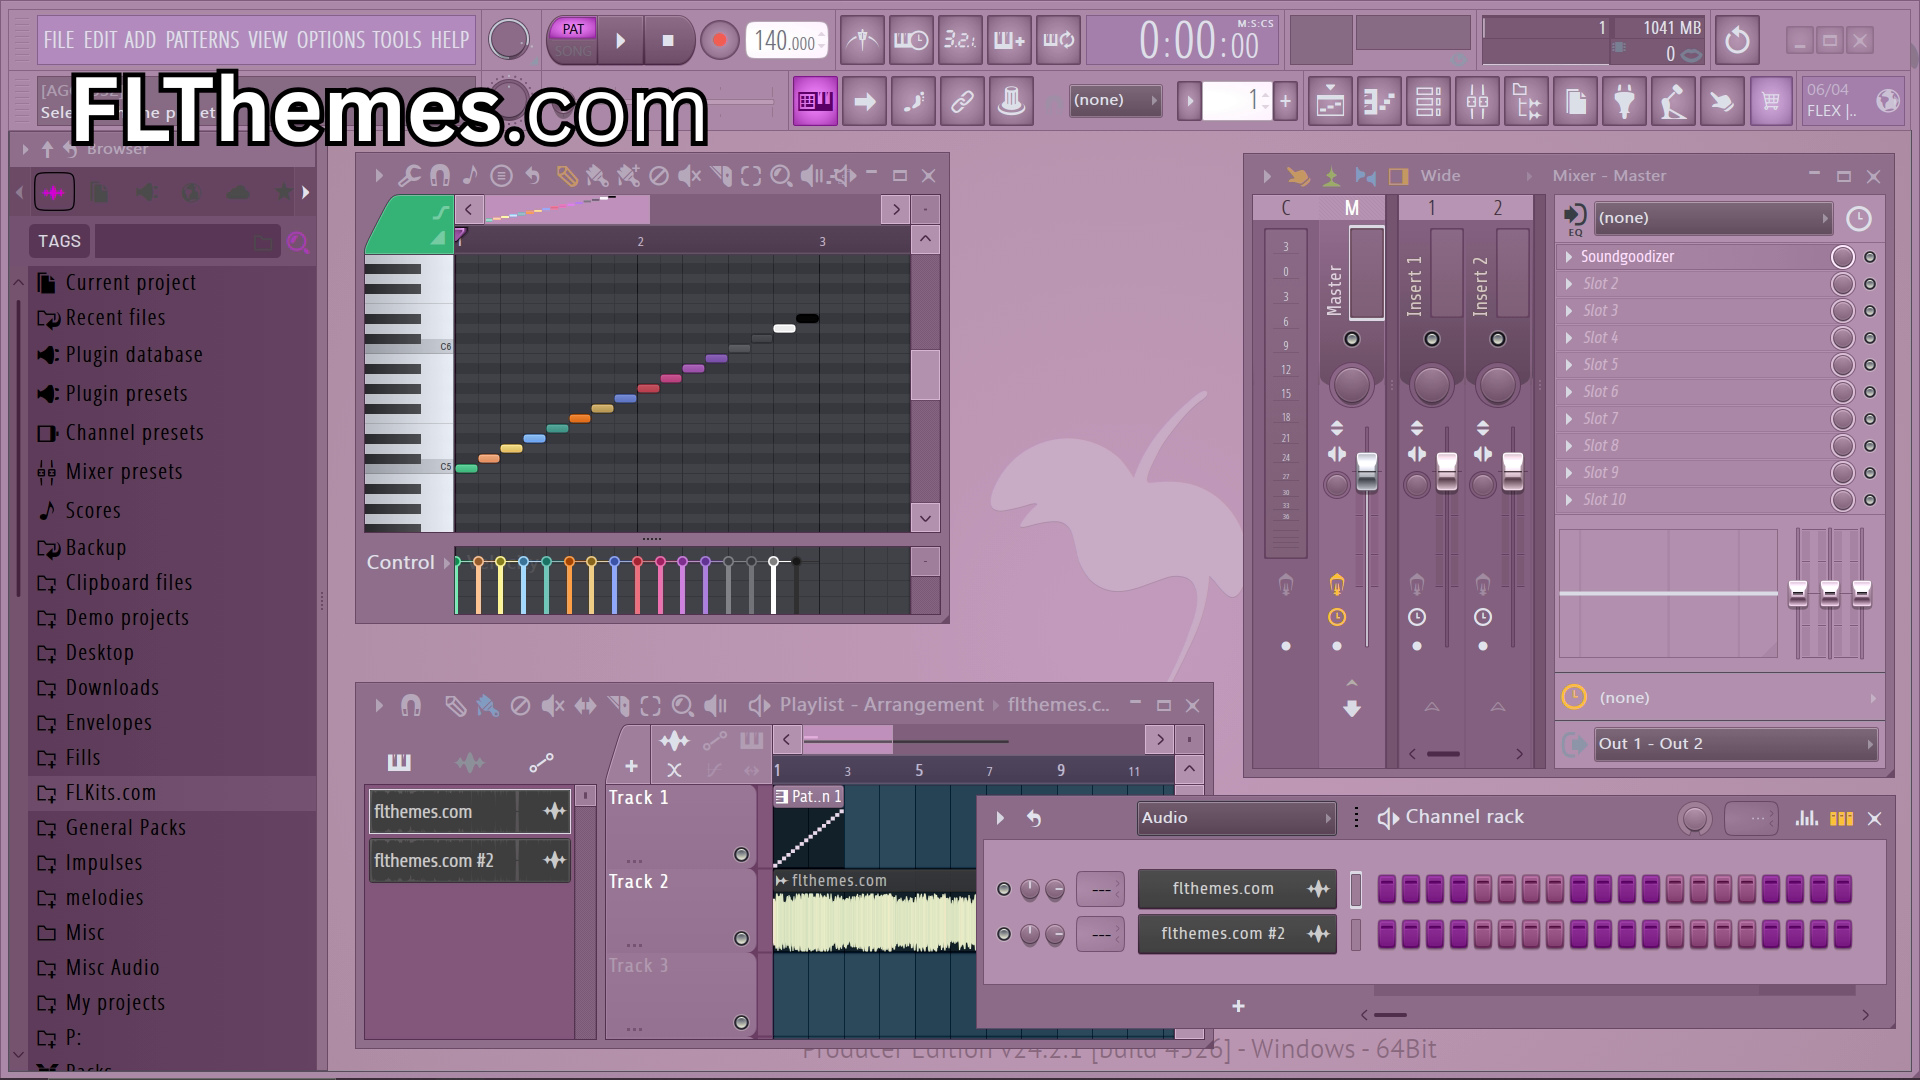Select the mute tool in piano roll
The height and width of the screenshot is (1080, 1920).
click(689, 176)
